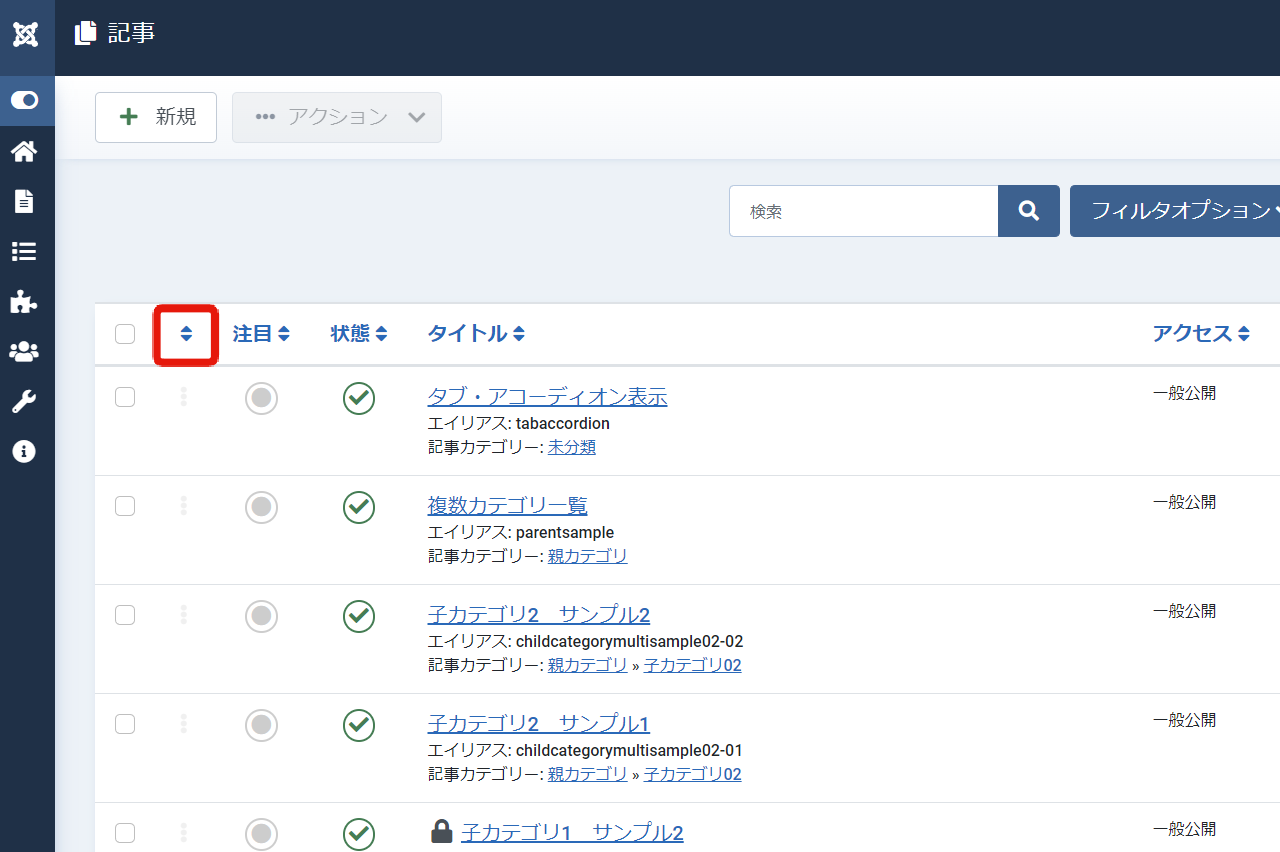The height and width of the screenshot is (852, 1280).
Task: Click the Joomla logo icon
Action: point(26,35)
